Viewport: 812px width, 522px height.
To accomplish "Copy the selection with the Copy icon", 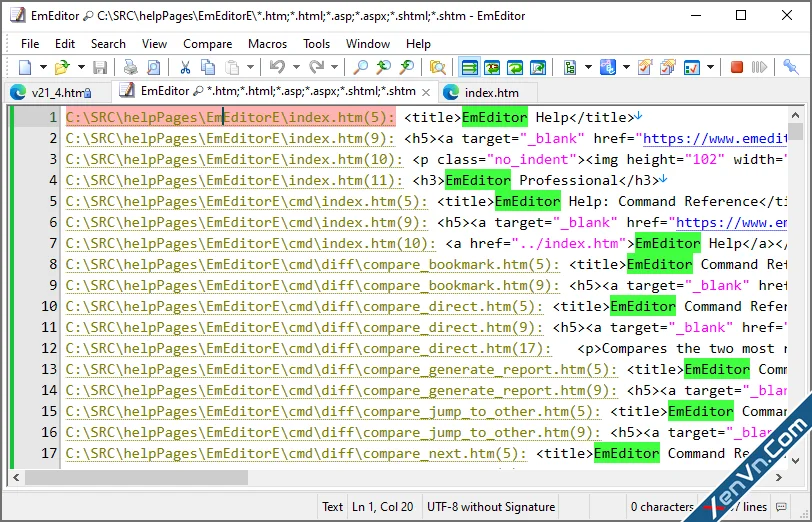I will [x=208, y=67].
